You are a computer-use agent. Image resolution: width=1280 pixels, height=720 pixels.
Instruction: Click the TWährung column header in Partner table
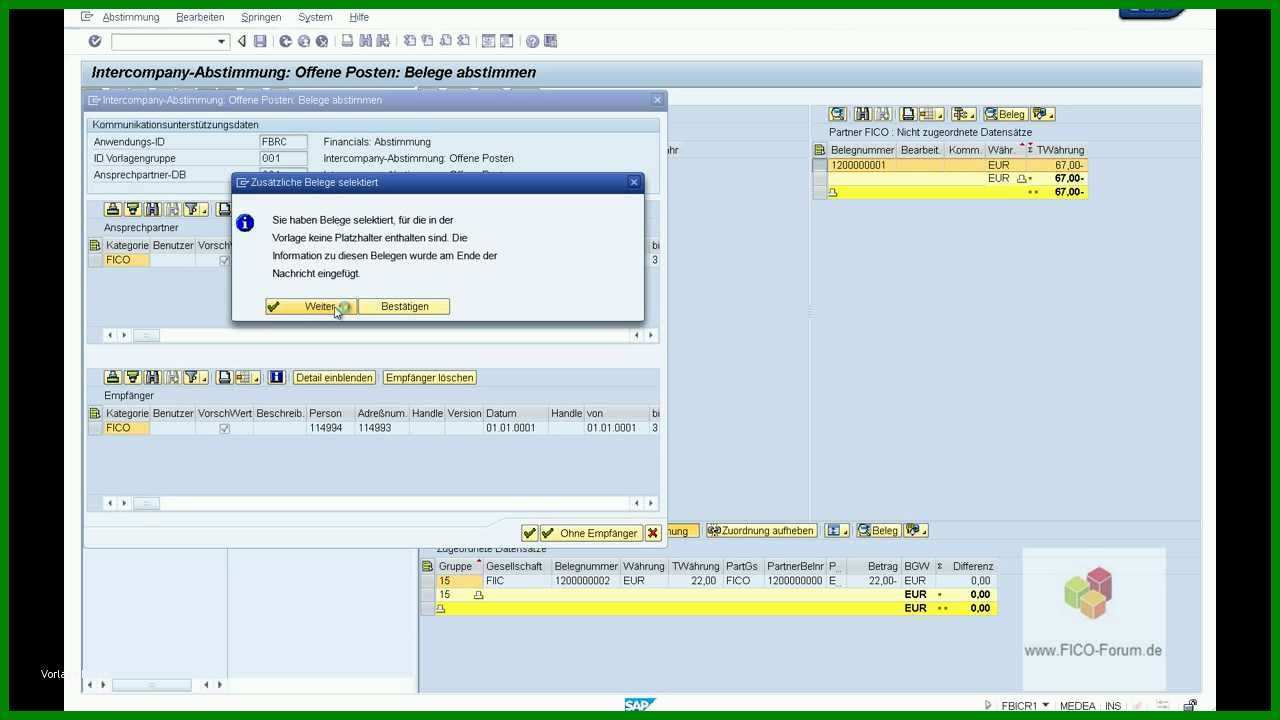click(1060, 150)
